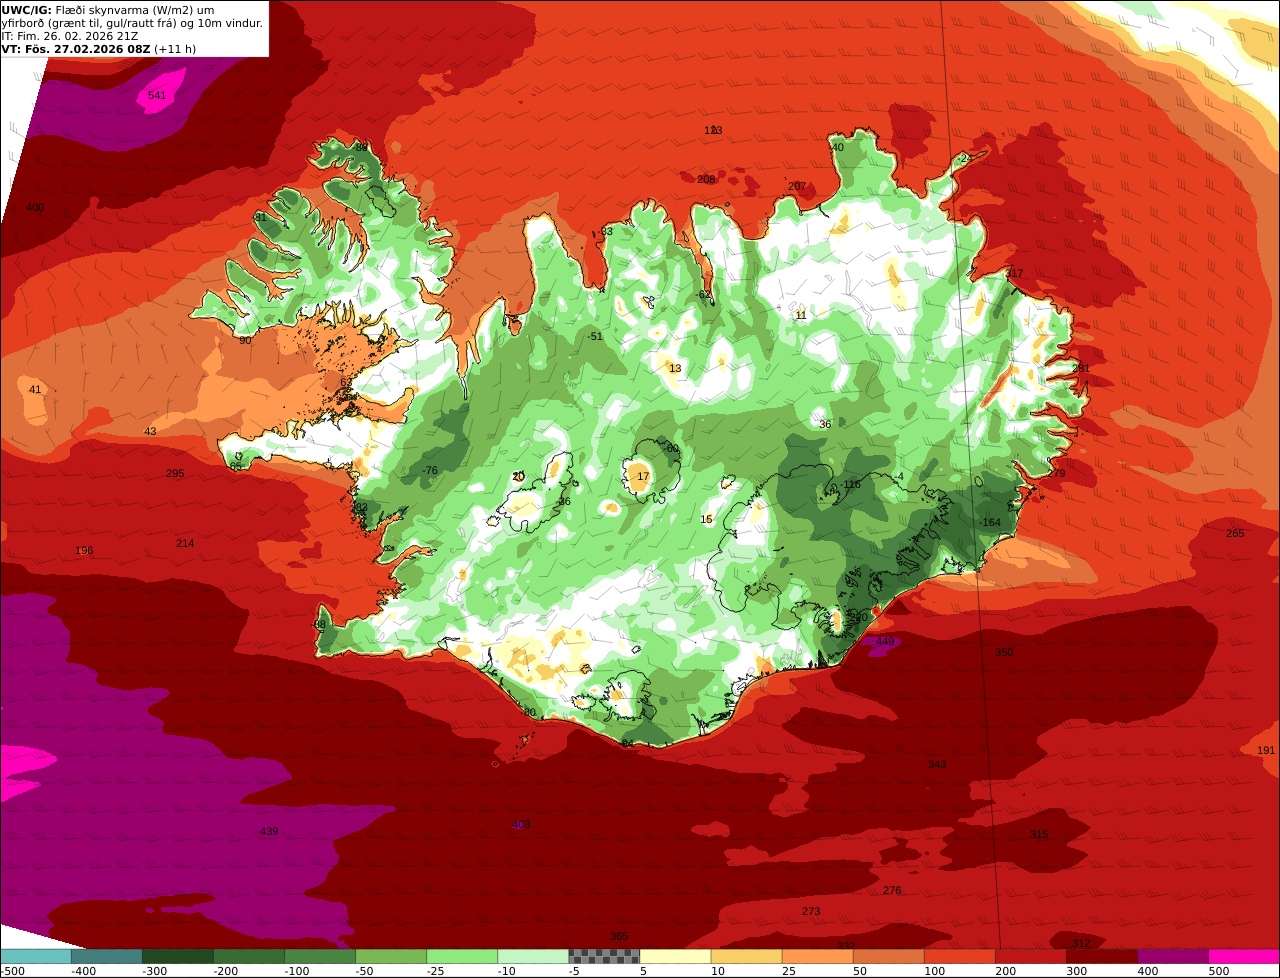Image resolution: width=1280 pixels, height=978 pixels.
Task: Click the light orange 25 to 50 legend swatch
Action: click(817, 956)
